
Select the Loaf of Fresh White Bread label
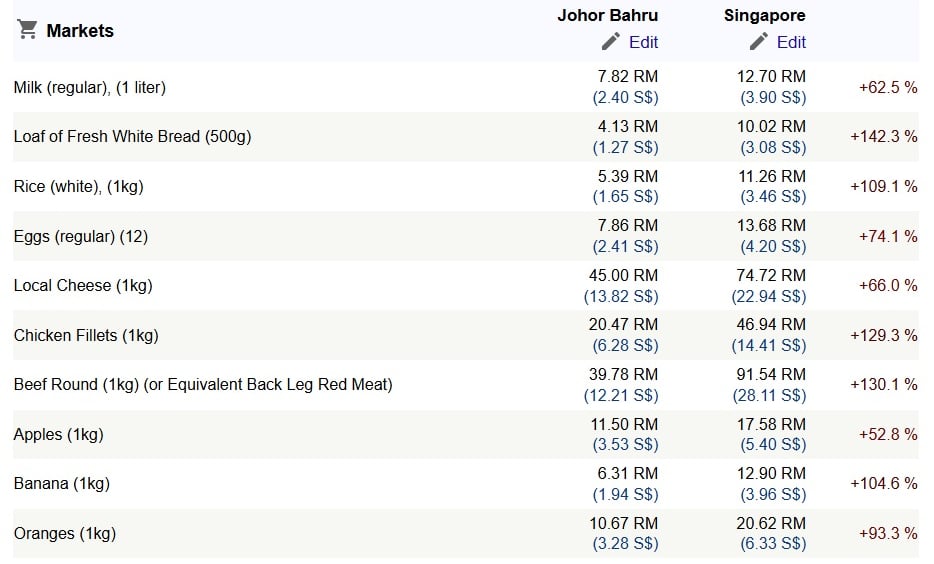click(132, 136)
